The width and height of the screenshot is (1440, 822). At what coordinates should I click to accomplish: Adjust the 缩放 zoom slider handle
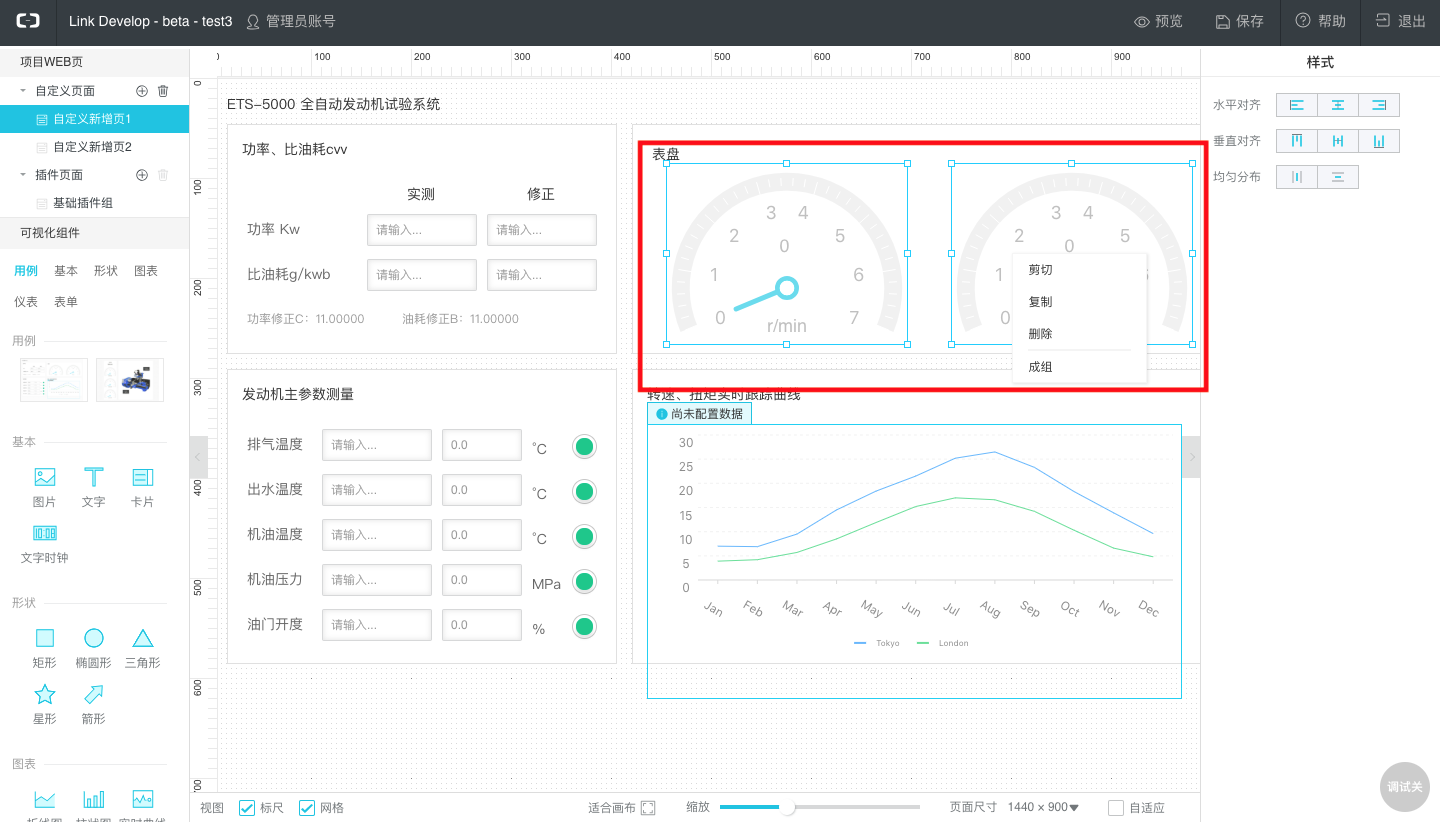(787, 807)
